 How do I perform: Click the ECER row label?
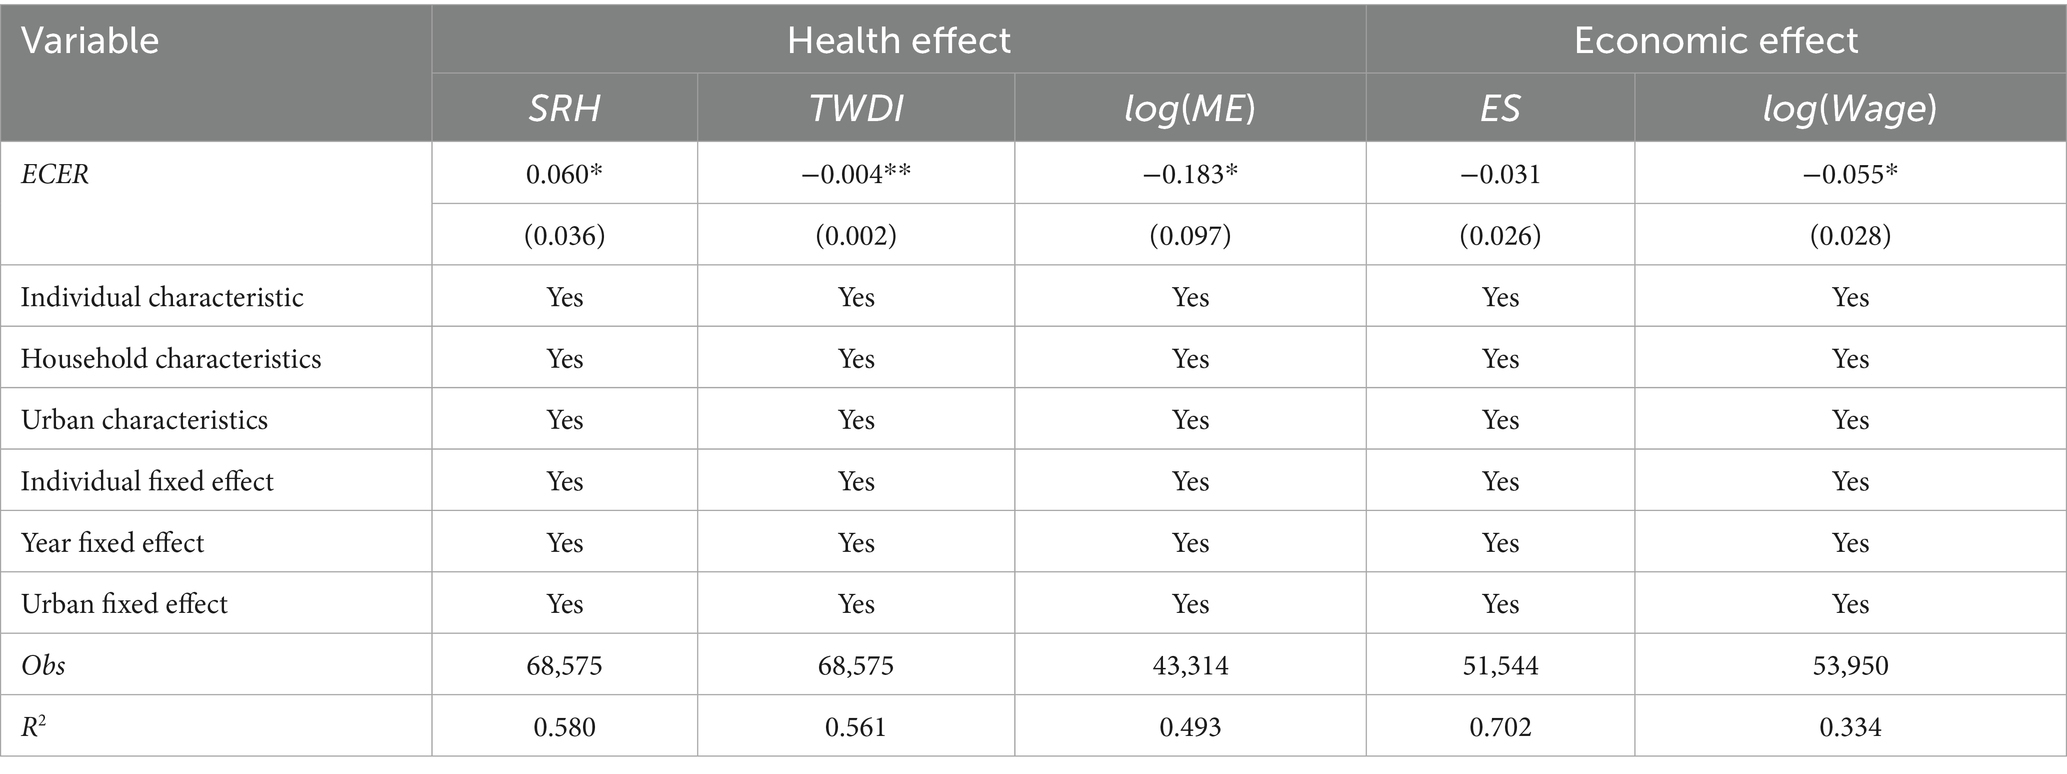[55, 174]
